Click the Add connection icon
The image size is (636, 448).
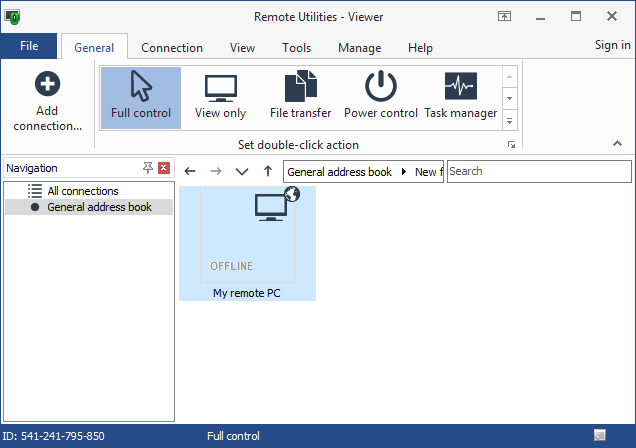pos(47,86)
